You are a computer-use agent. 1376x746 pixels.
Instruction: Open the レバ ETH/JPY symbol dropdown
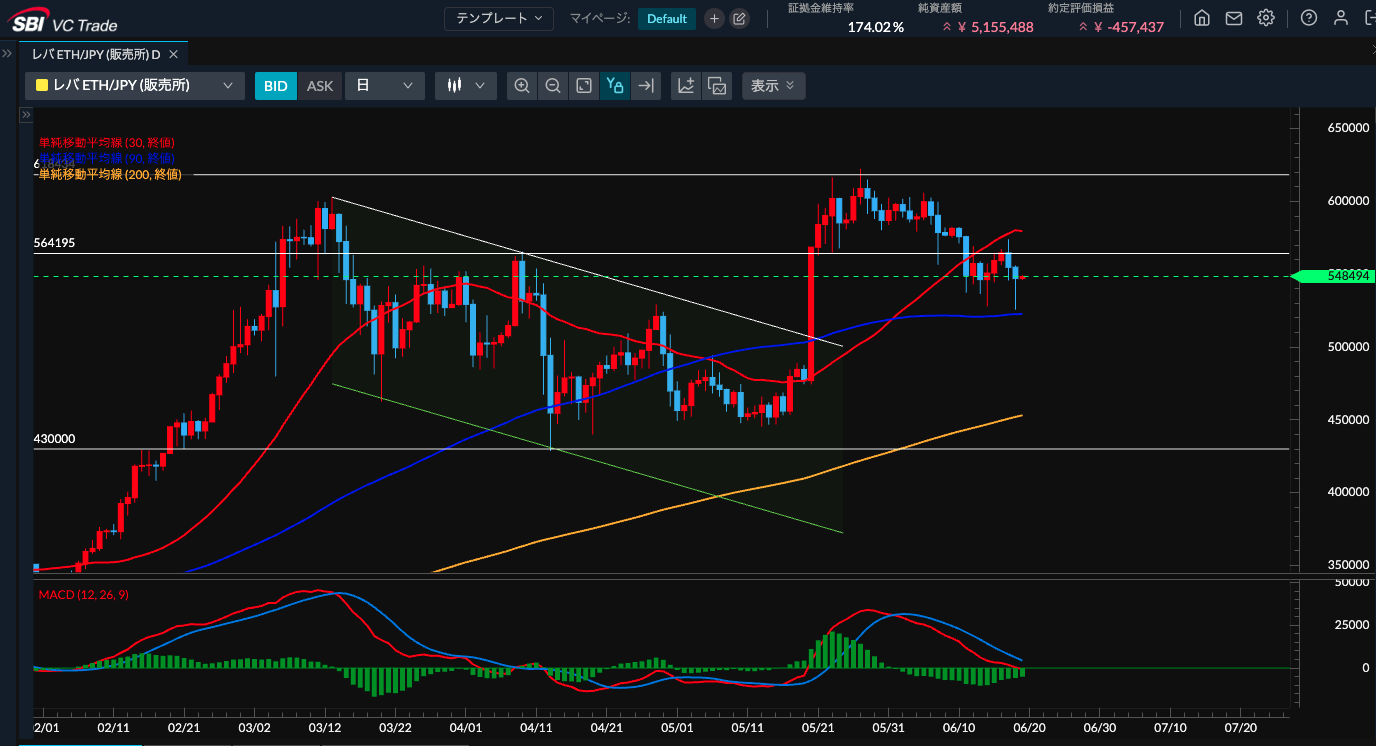[x=135, y=86]
